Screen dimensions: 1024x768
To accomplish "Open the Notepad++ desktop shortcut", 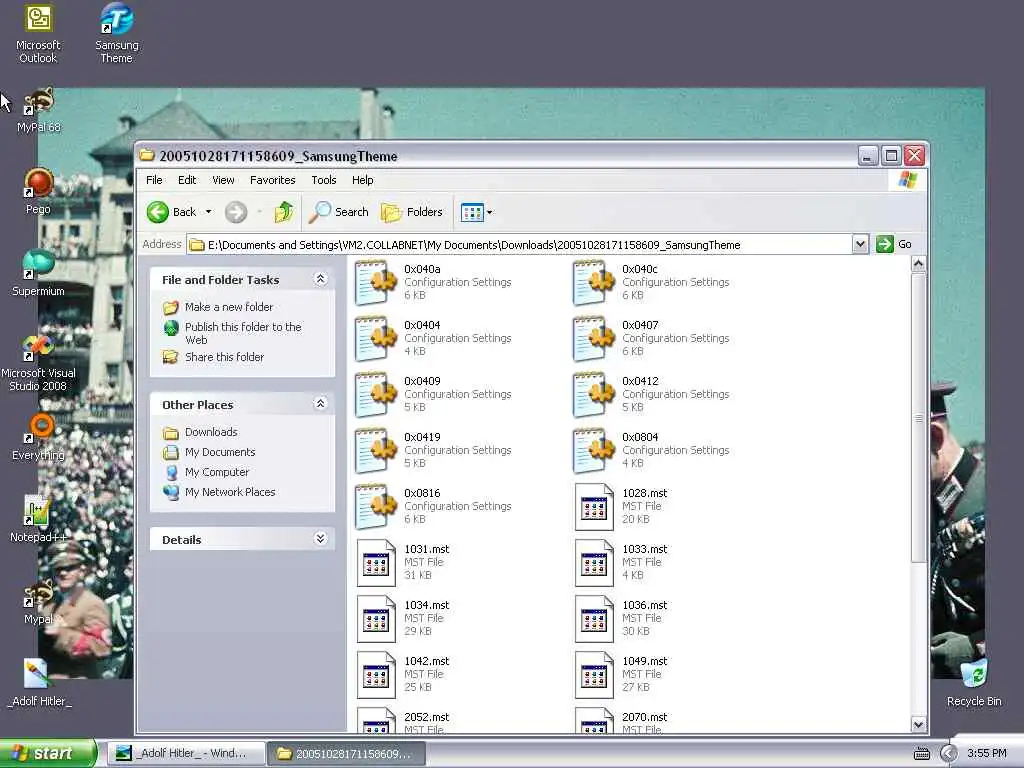I will click(x=39, y=519).
